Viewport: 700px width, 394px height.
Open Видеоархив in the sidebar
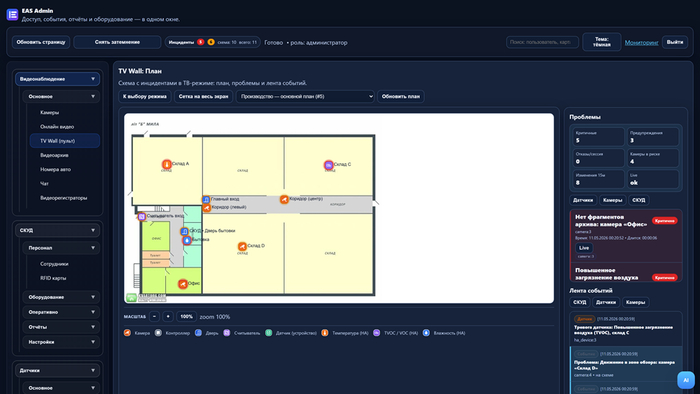click(x=54, y=155)
